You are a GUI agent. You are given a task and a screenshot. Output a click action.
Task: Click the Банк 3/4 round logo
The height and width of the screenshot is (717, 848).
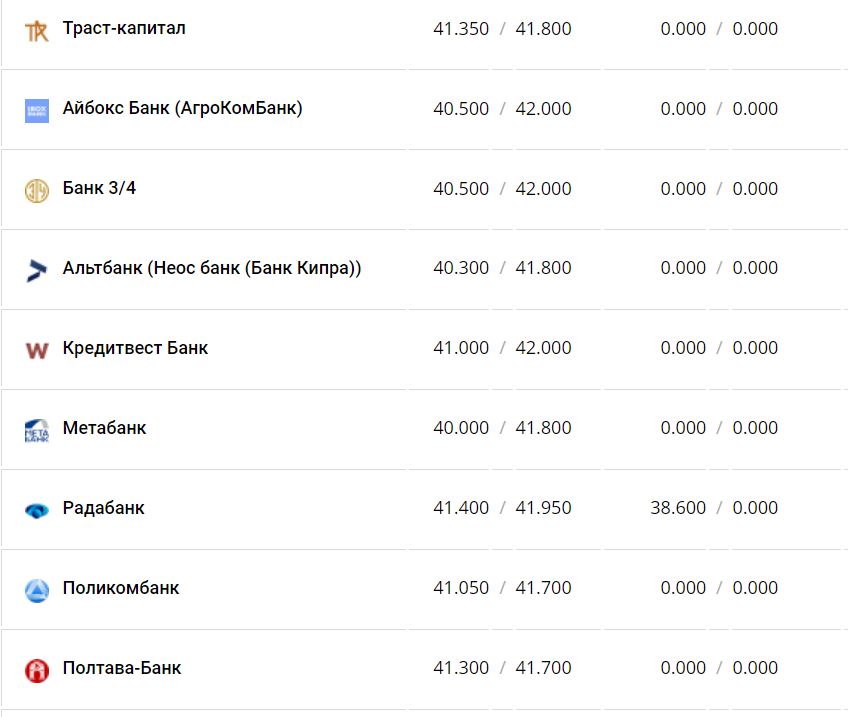point(37,191)
